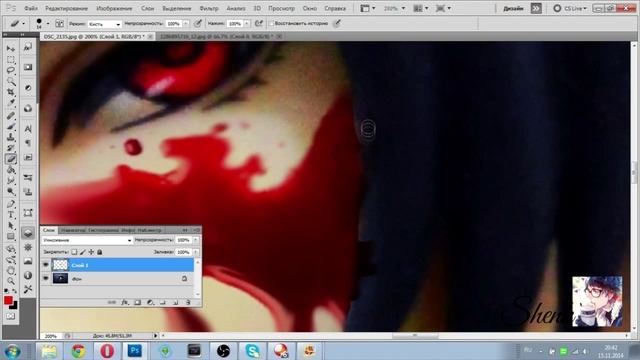Add a layer mask via panel icon

tap(138, 302)
